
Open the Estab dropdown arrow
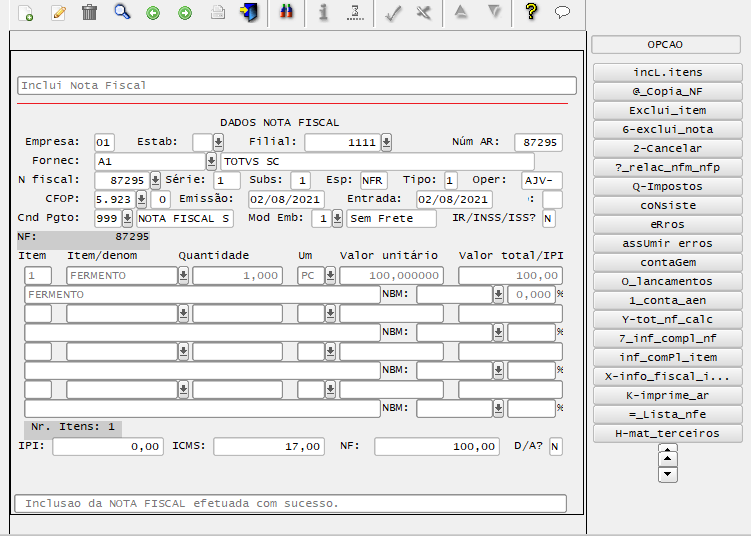(x=218, y=142)
